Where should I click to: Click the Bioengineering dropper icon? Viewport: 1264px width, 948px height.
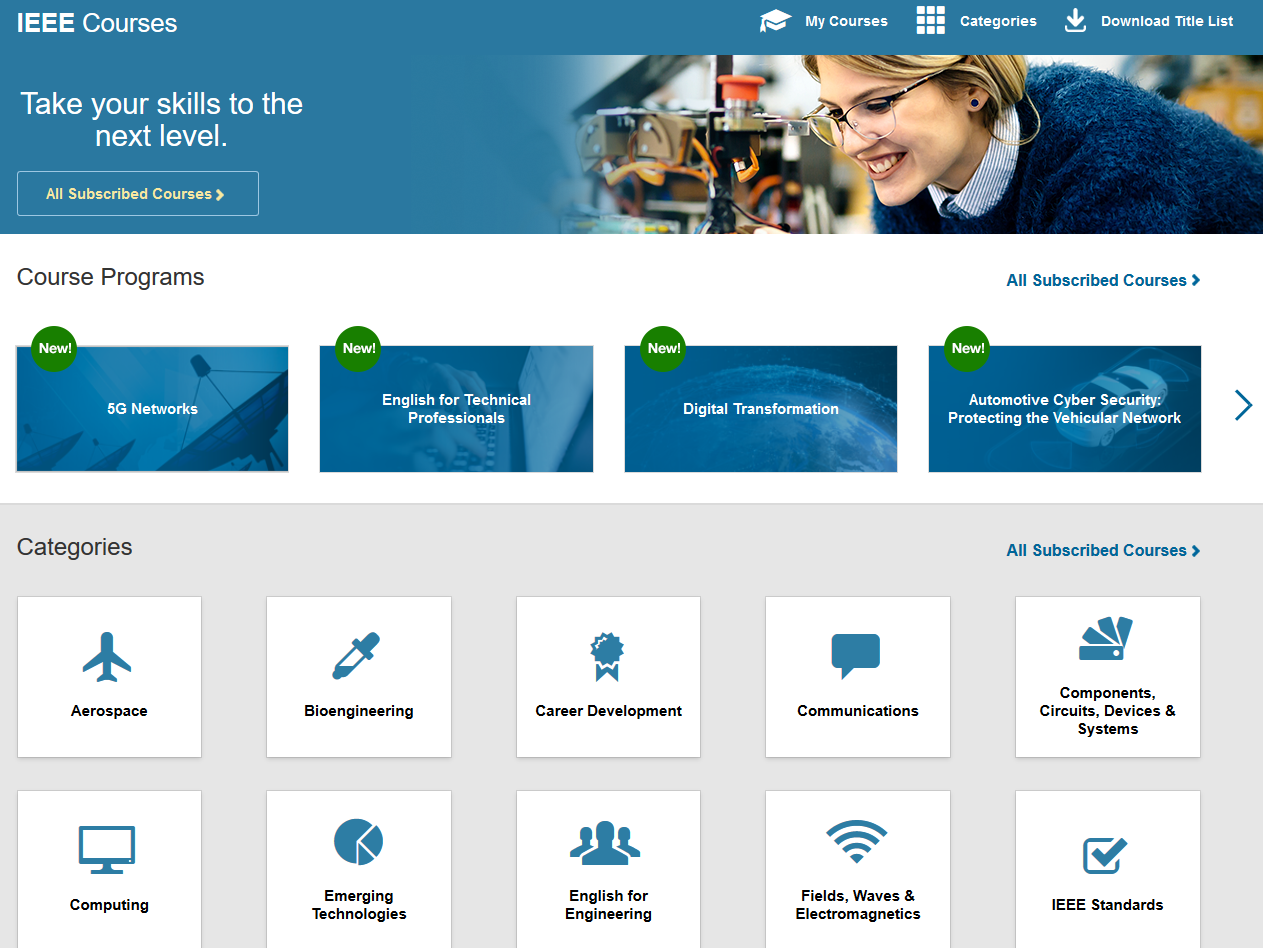[x=356, y=656]
